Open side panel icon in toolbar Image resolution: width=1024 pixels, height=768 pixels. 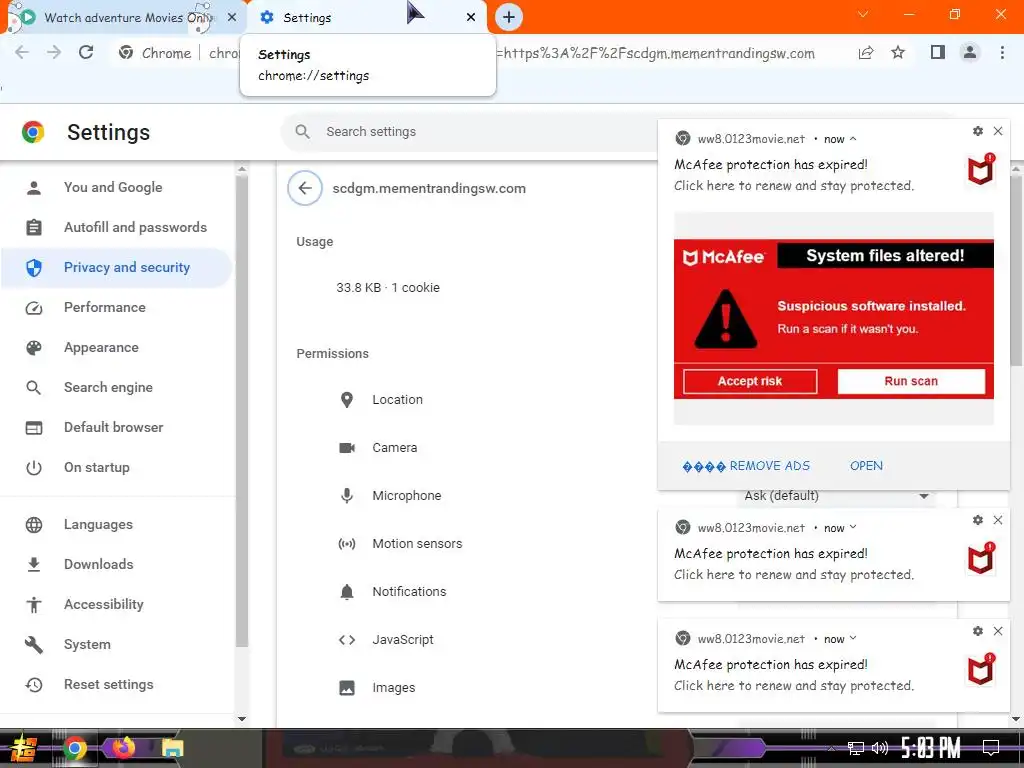point(938,52)
